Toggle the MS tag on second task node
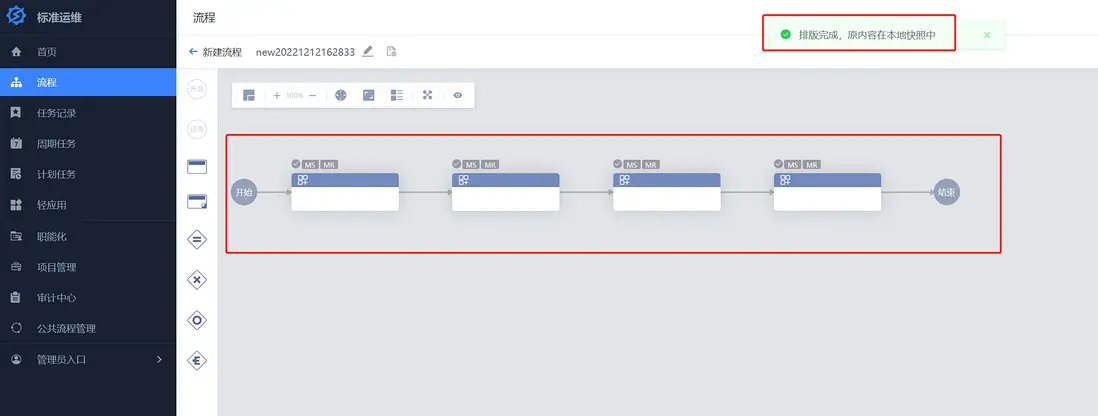1098x416 pixels. click(471, 165)
